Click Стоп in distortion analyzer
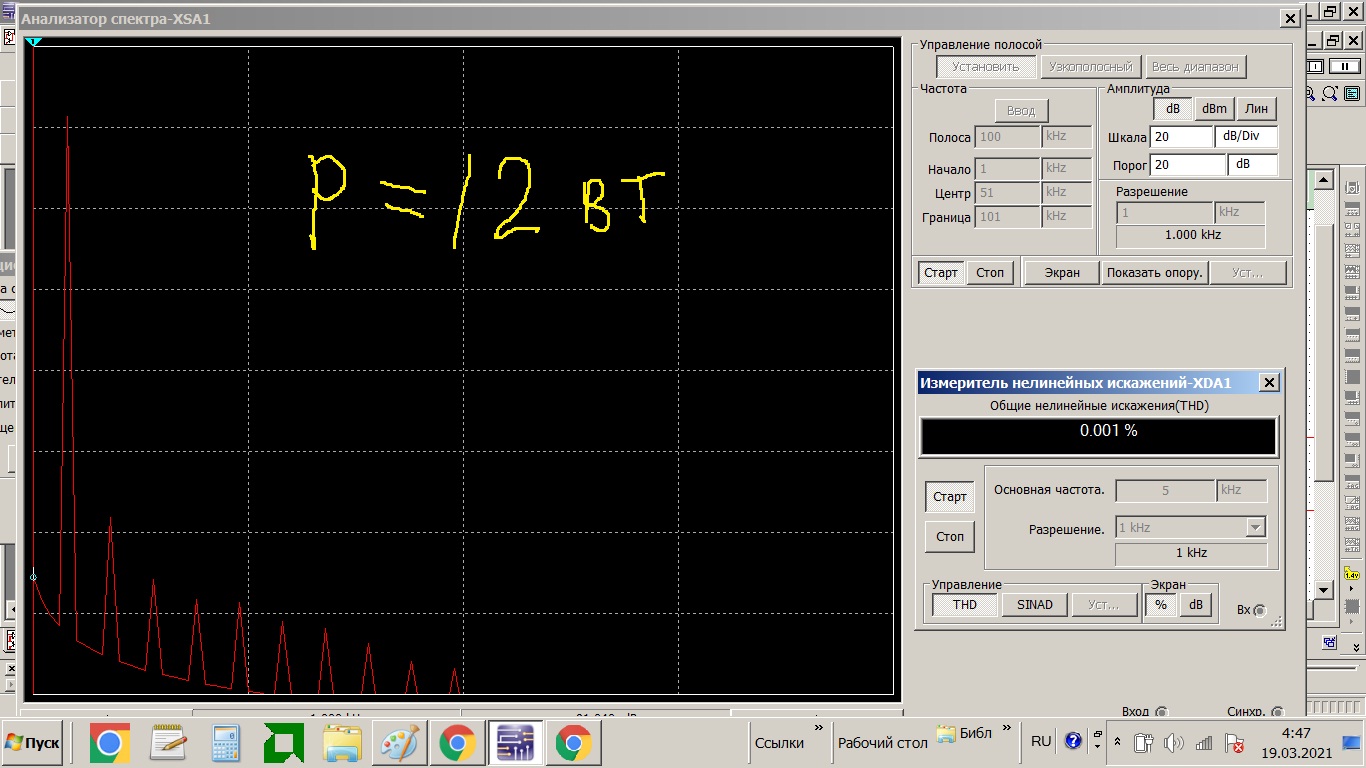Viewport: 1366px width, 768px height. point(950,536)
